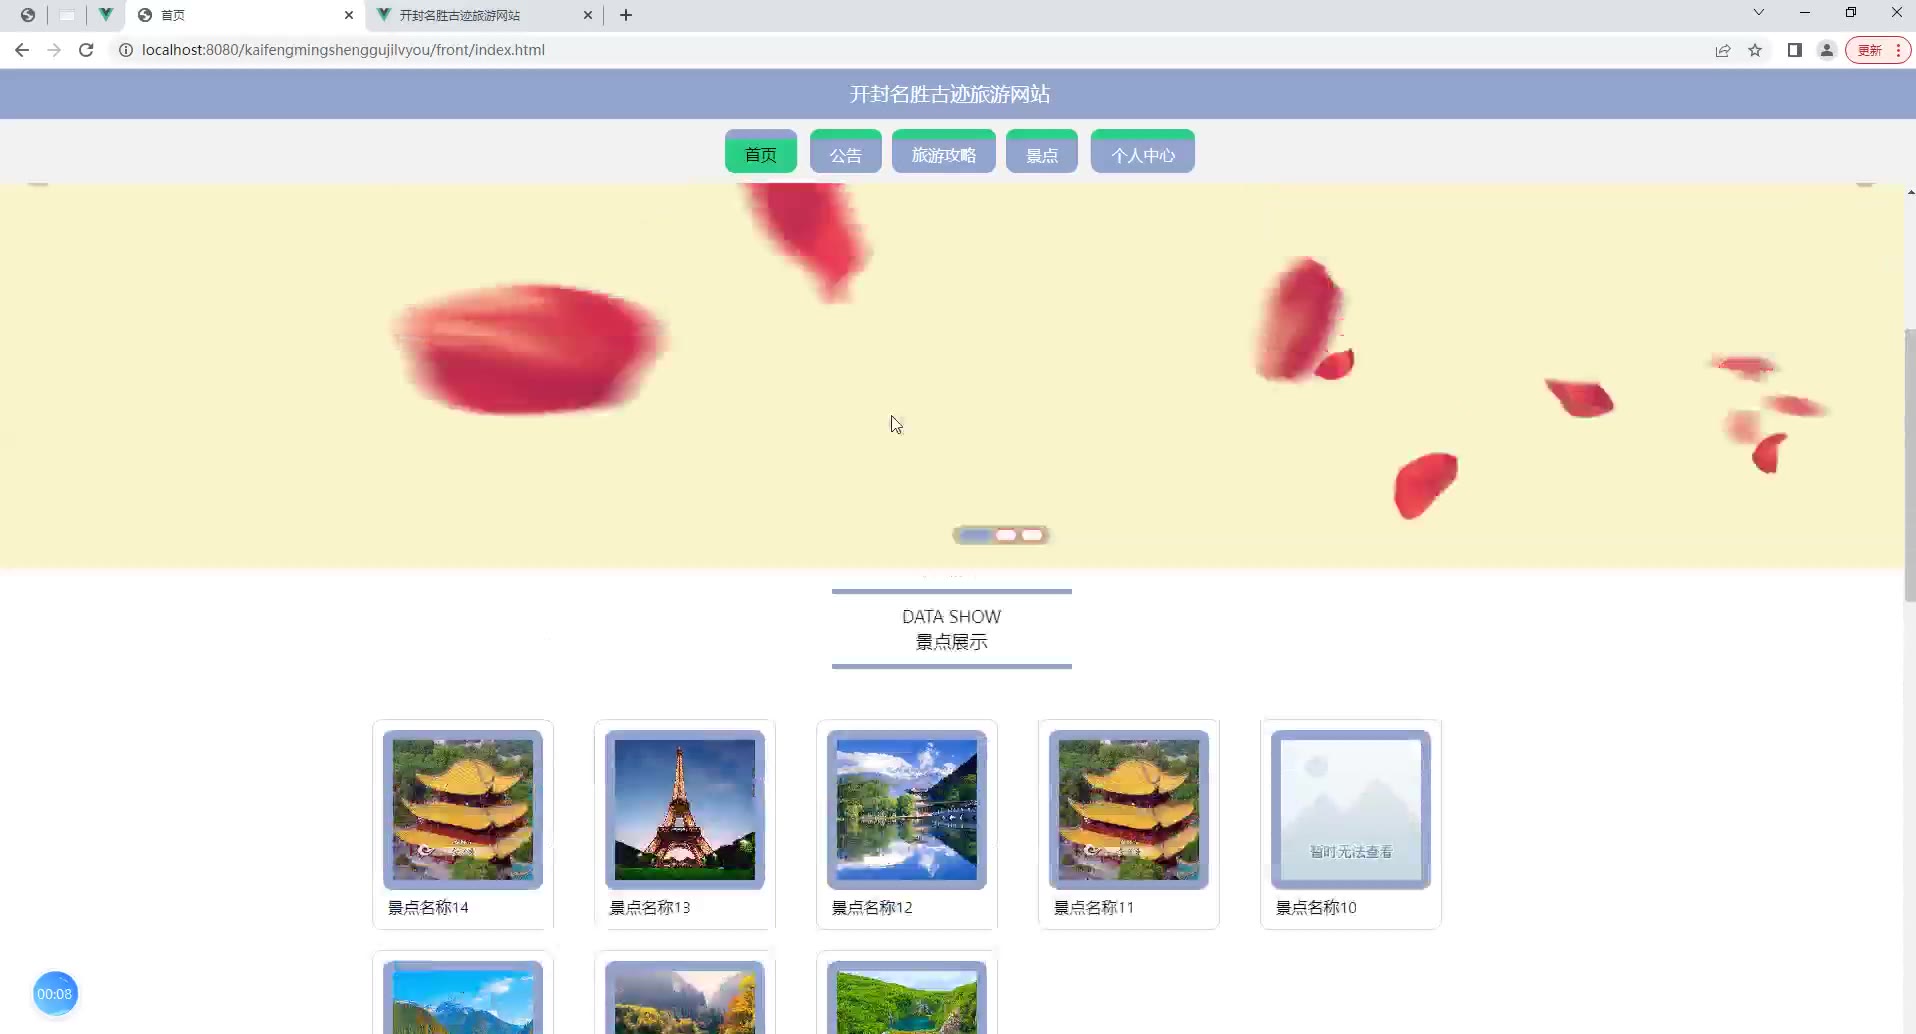Image resolution: width=1916 pixels, height=1034 pixels.
Task: Click the DATA SHOW heading text
Action: point(951,617)
